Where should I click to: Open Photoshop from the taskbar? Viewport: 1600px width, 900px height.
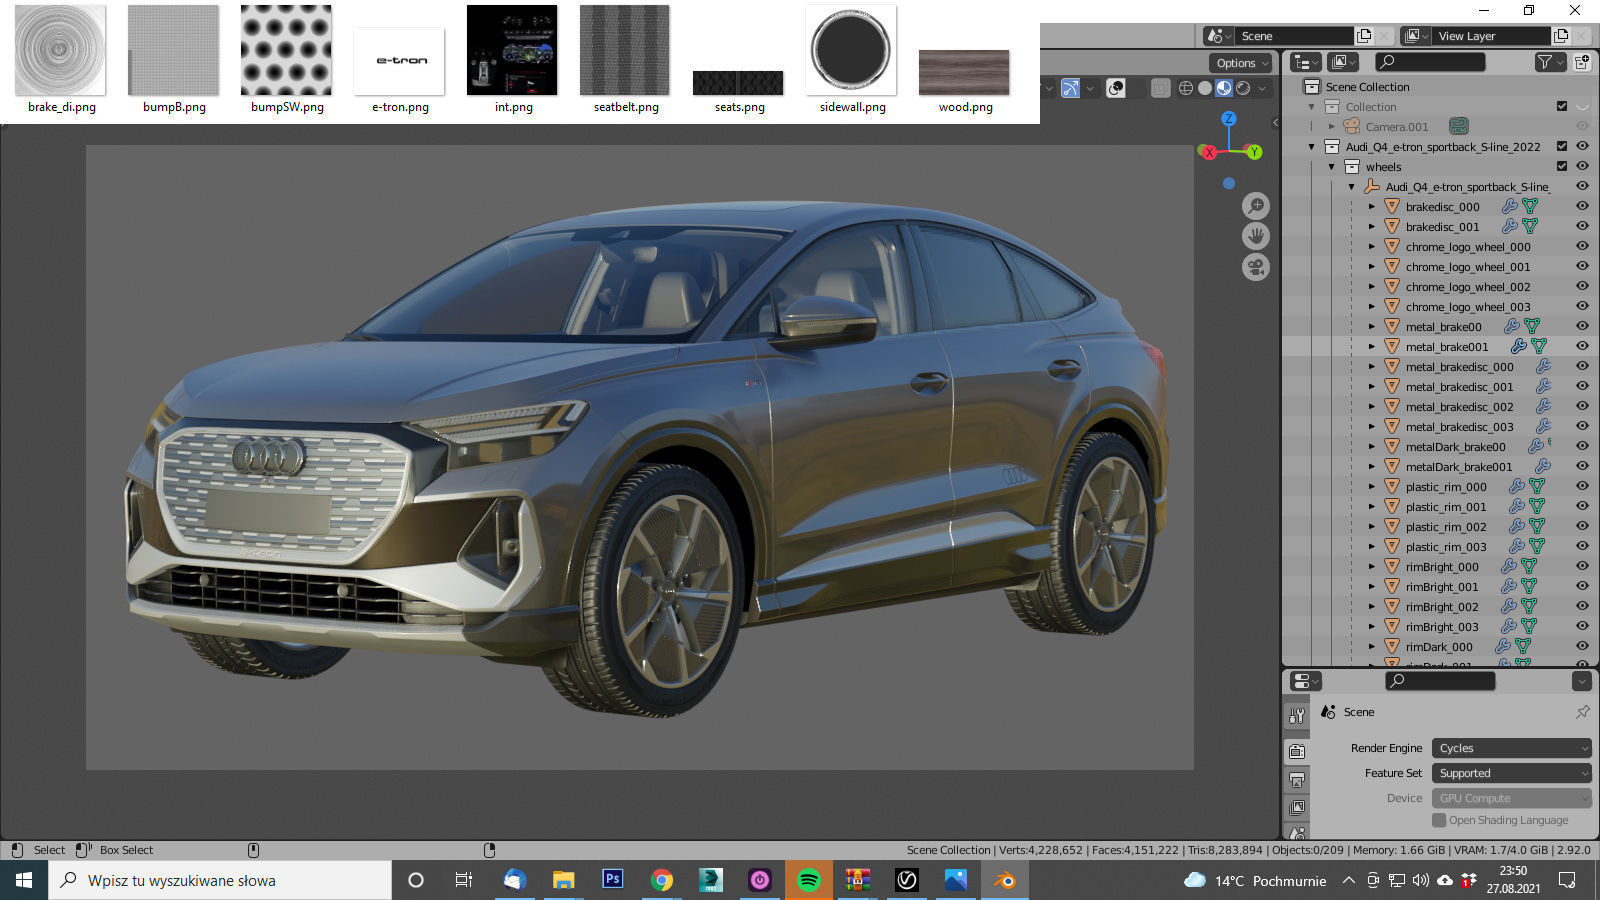(613, 880)
